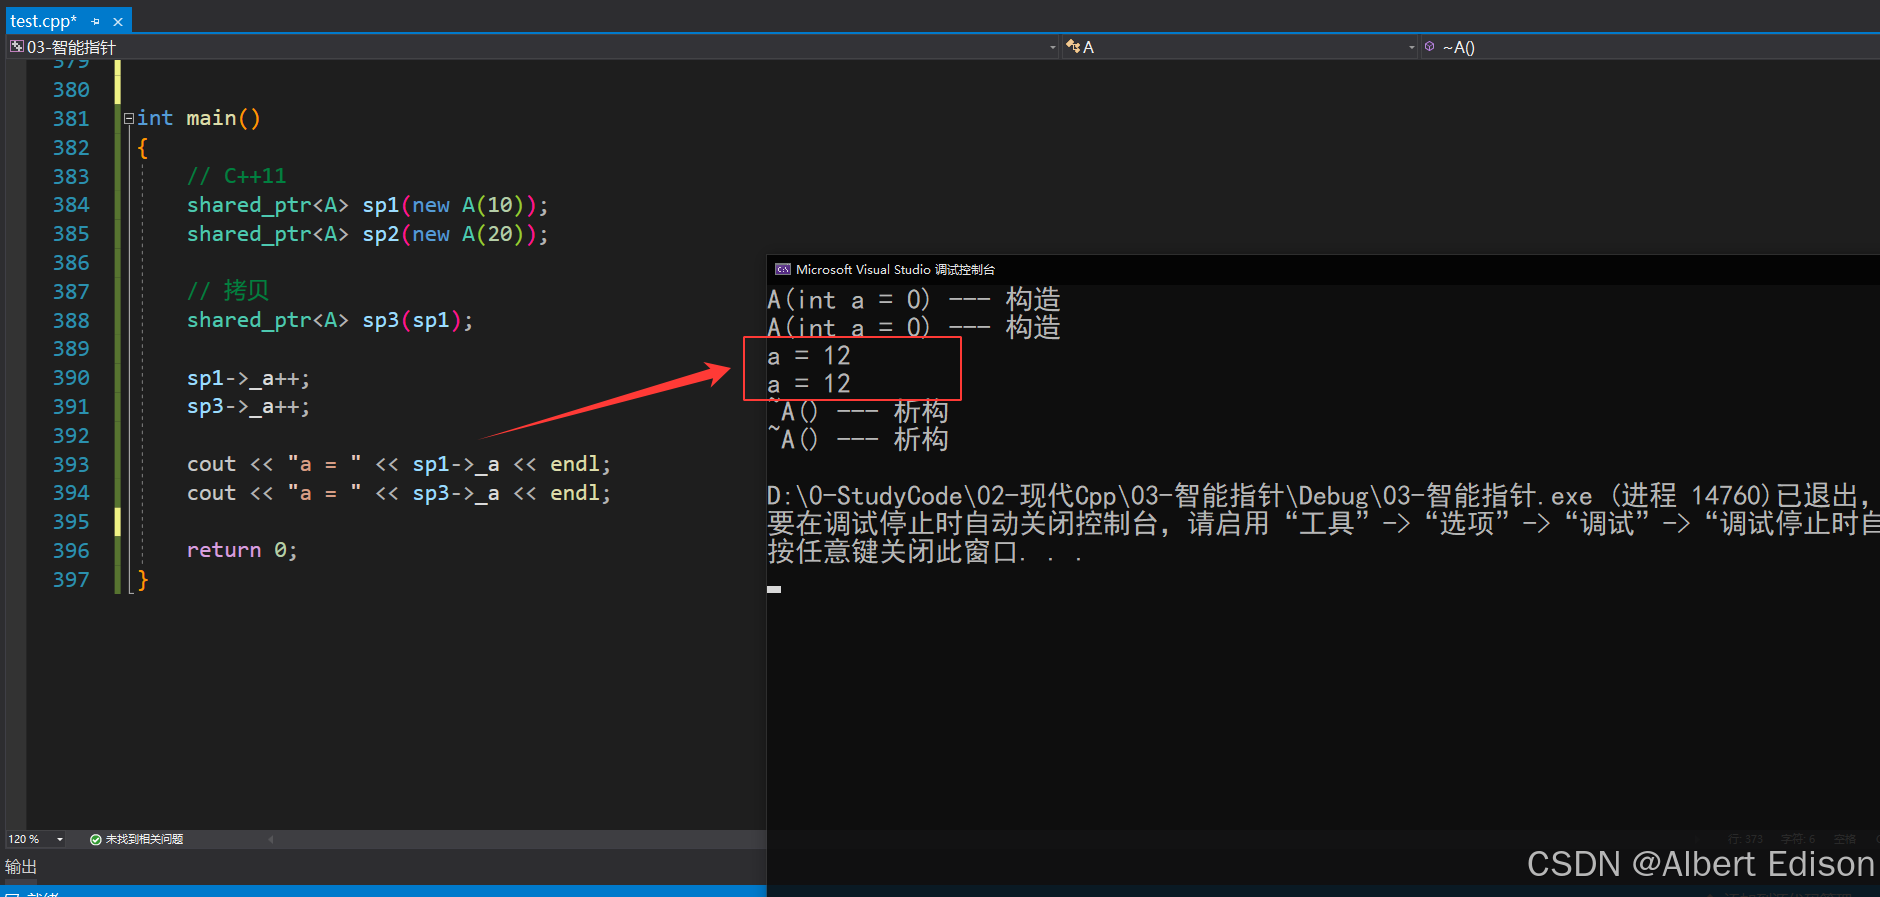The height and width of the screenshot is (897, 1880).
Task: Click the class icon next to A
Action: pyautogui.click(x=1073, y=47)
